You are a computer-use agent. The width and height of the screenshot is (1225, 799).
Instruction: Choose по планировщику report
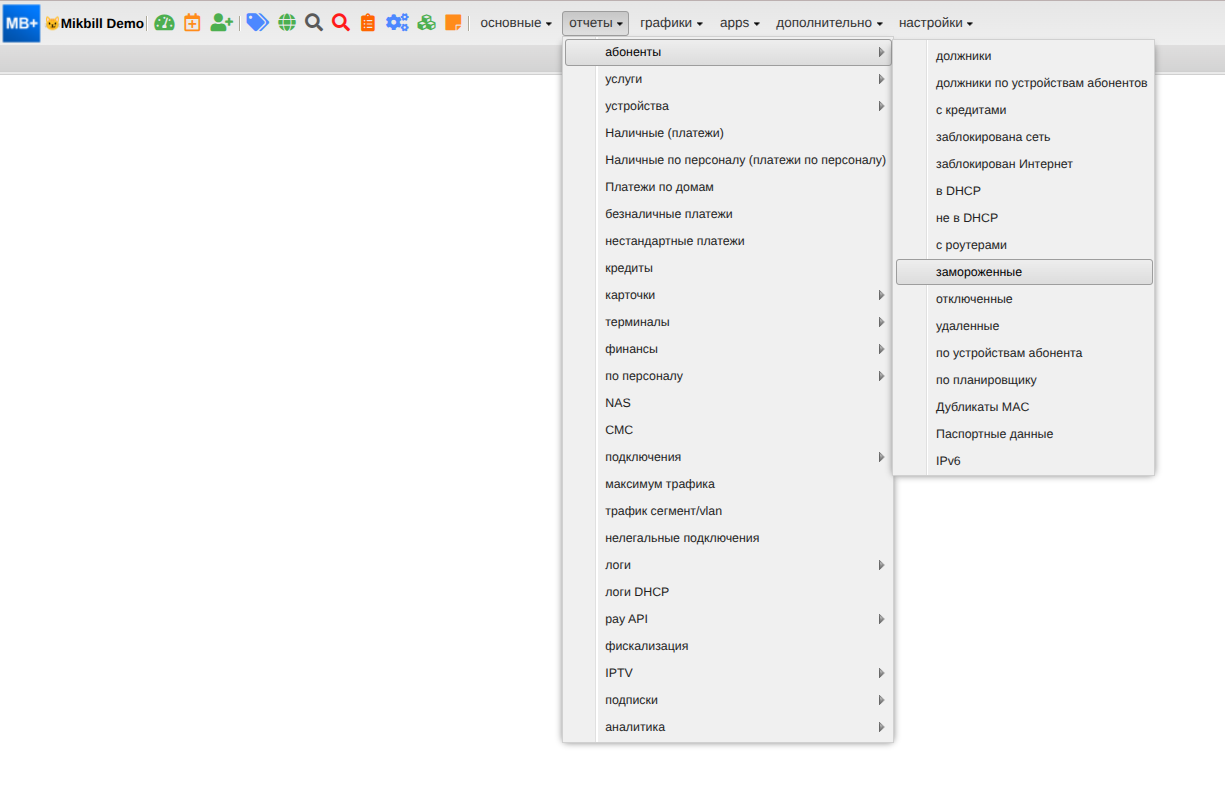coord(1024,380)
